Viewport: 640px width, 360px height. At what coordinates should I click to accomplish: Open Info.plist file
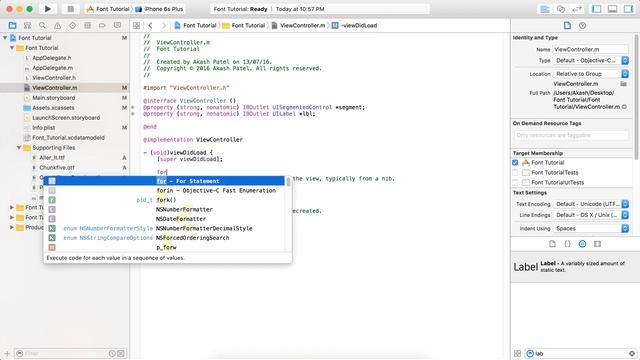(43, 128)
